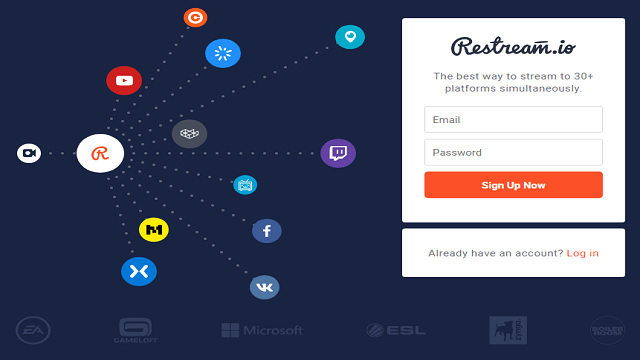Click the small blue TV icon
640x360 pixels.
pos(245,185)
